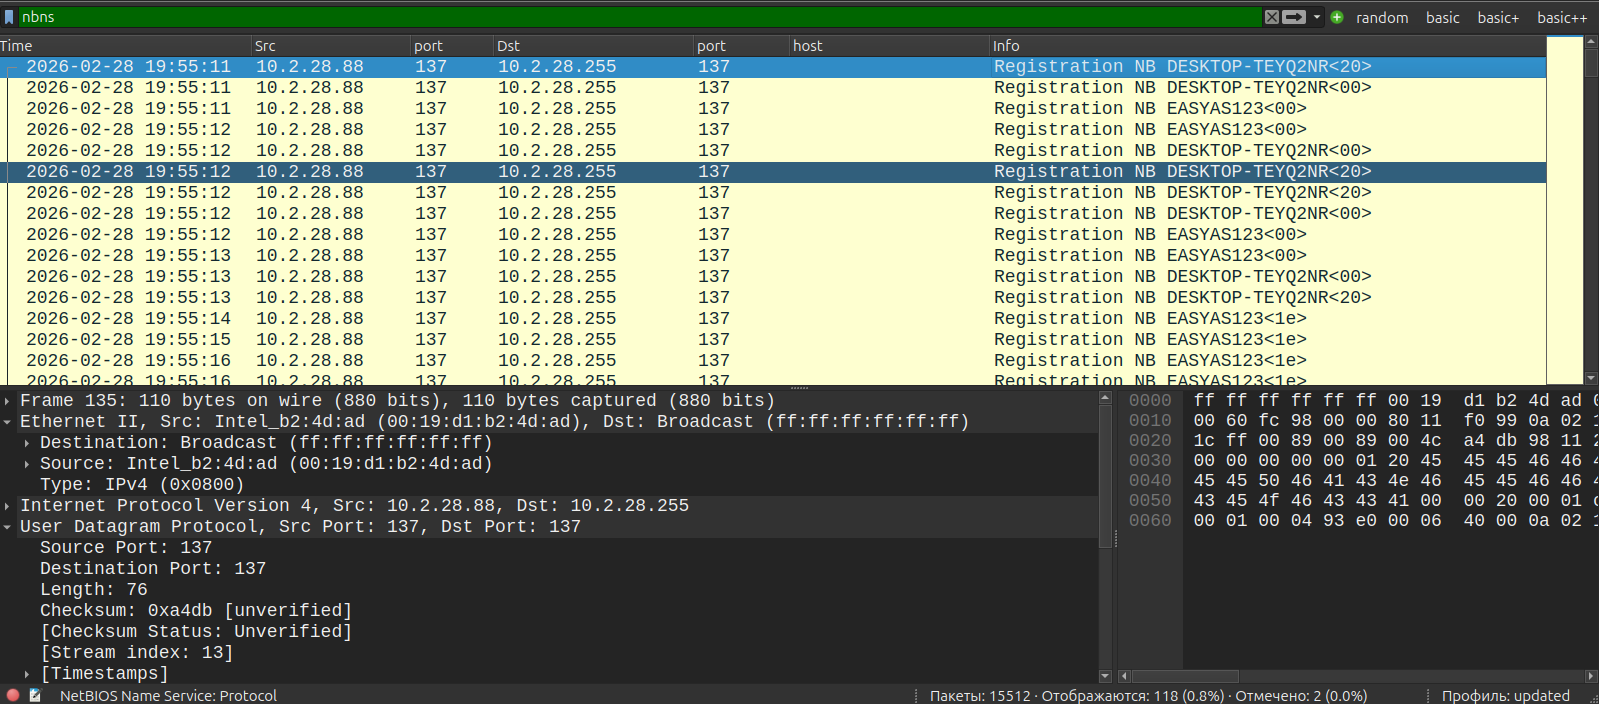Select packet 19:55:11 EASYAS123<00> row

773,109
